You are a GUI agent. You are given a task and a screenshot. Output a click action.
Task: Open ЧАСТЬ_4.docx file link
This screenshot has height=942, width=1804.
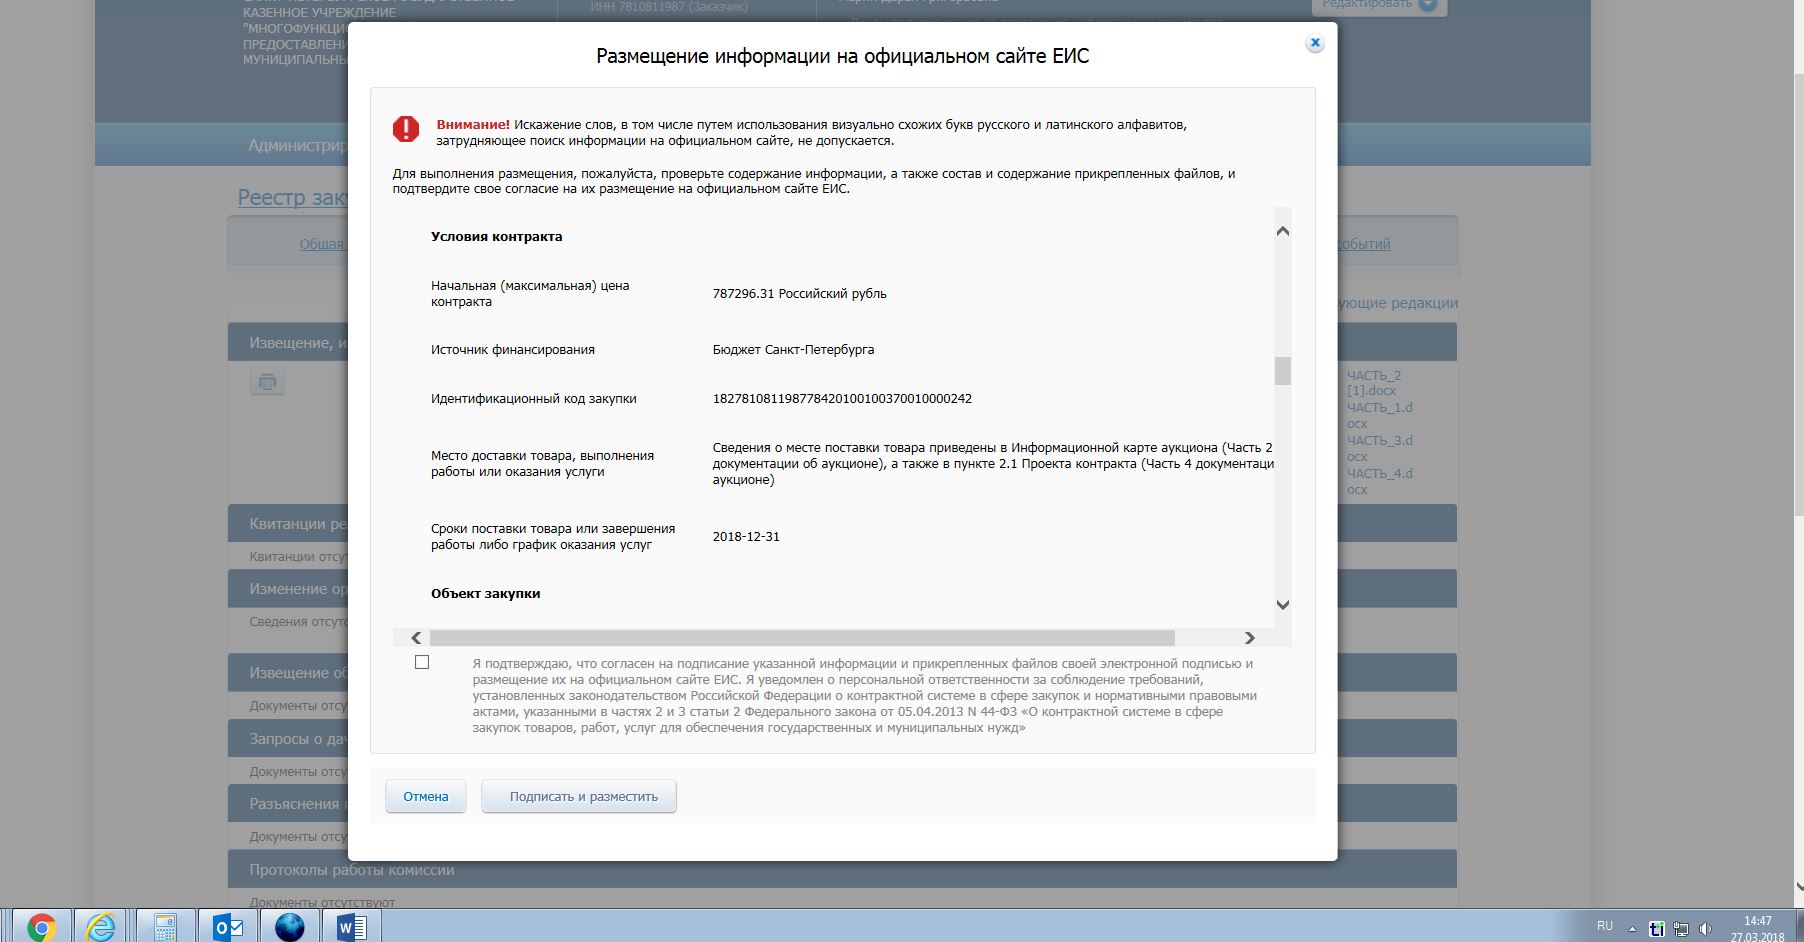pyautogui.click(x=1379, y=481)
